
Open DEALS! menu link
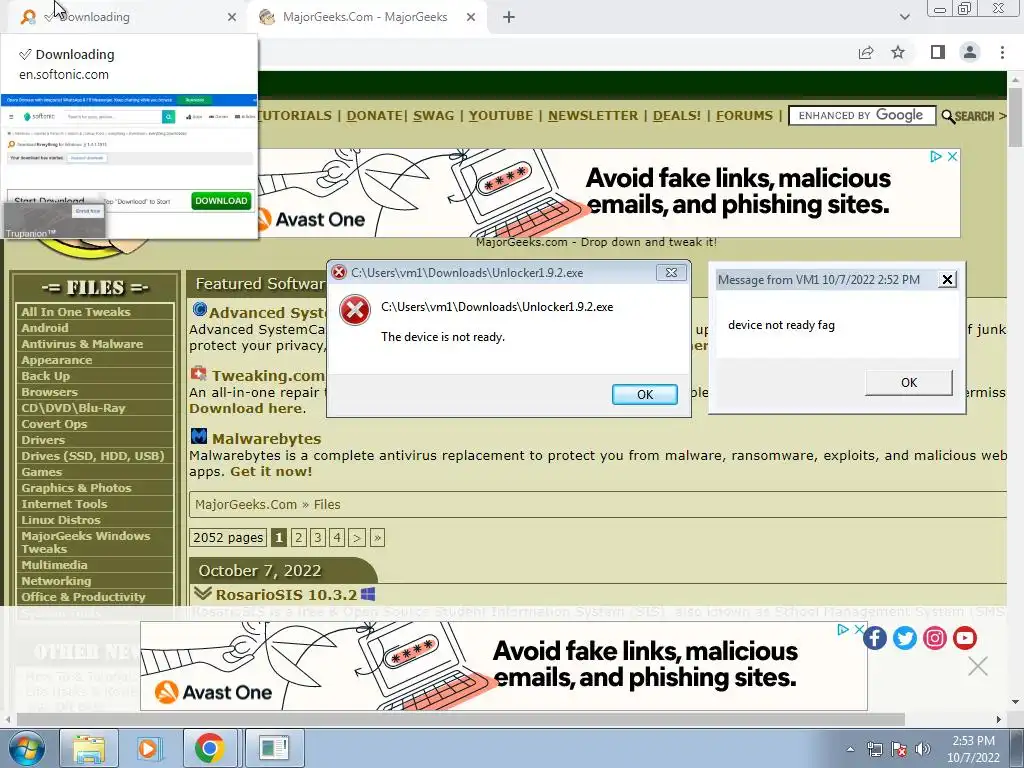tap(677, 116)
